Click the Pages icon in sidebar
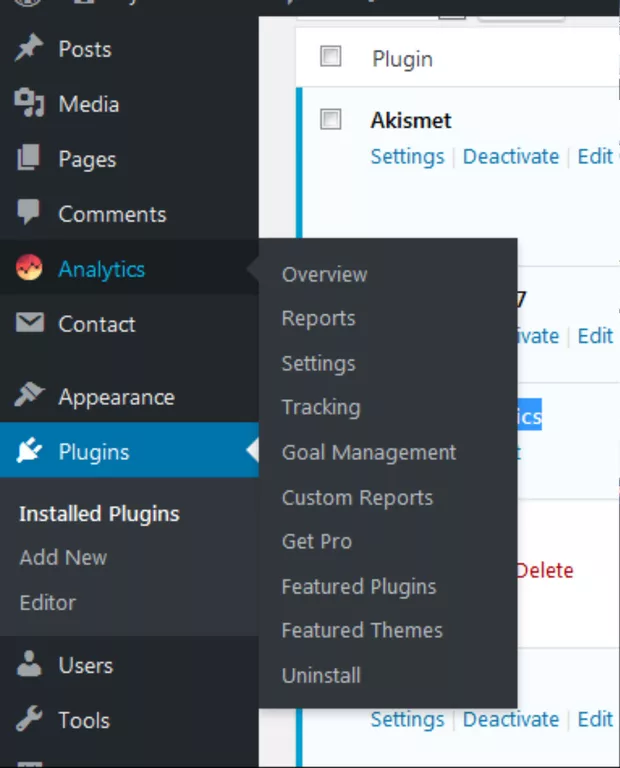Viewport: 620px width, 768px height. (x=29, y=159)
